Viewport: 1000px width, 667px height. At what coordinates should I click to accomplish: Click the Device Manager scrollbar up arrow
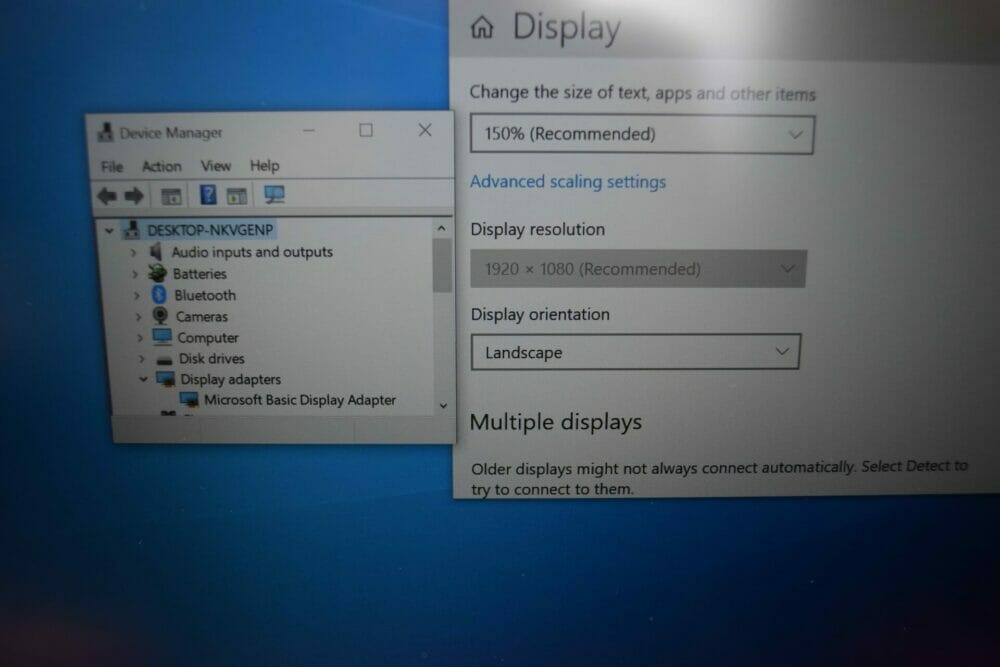click(441, 228)
